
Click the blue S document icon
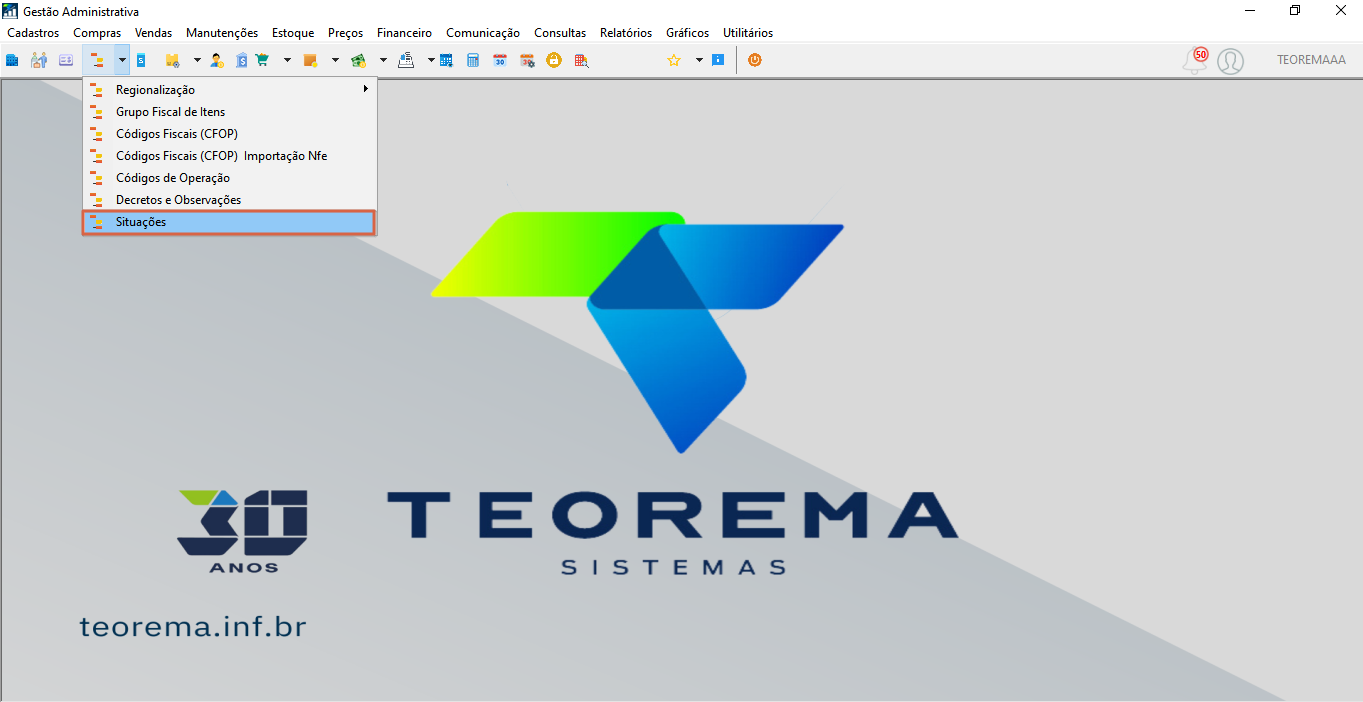[141, 60]
